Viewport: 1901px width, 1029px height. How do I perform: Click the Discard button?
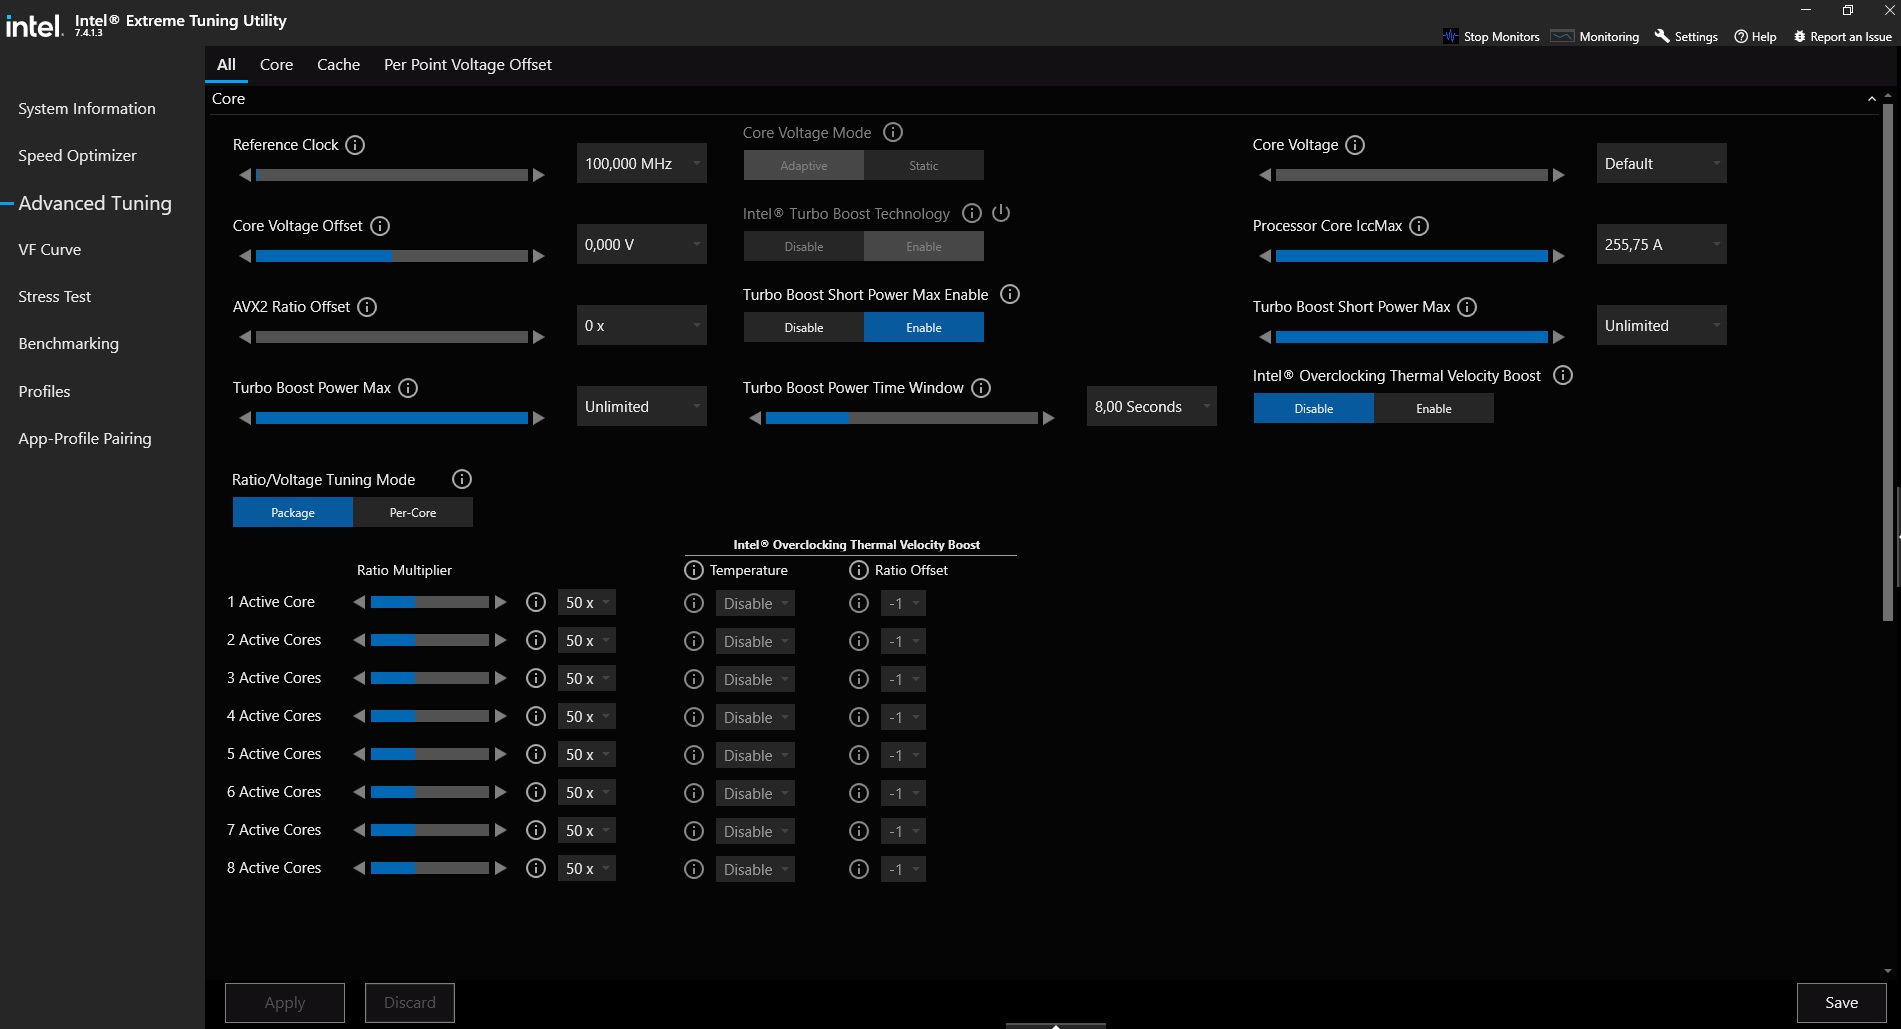[410, 1003]
